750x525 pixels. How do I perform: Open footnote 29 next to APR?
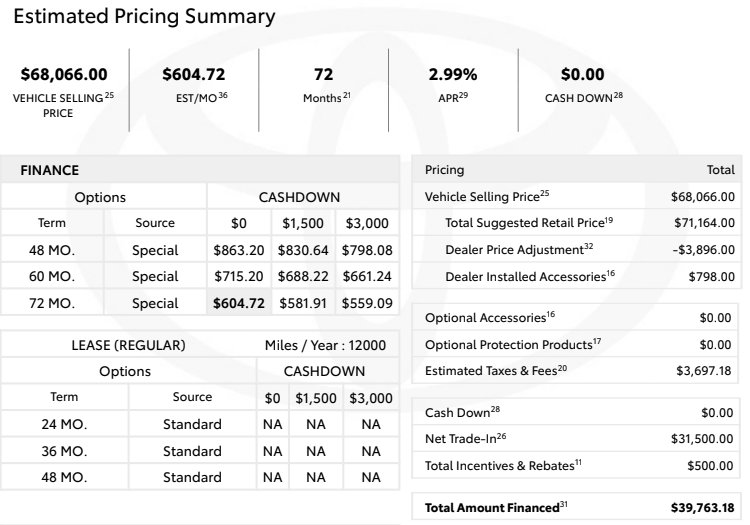tap(463, 95)
